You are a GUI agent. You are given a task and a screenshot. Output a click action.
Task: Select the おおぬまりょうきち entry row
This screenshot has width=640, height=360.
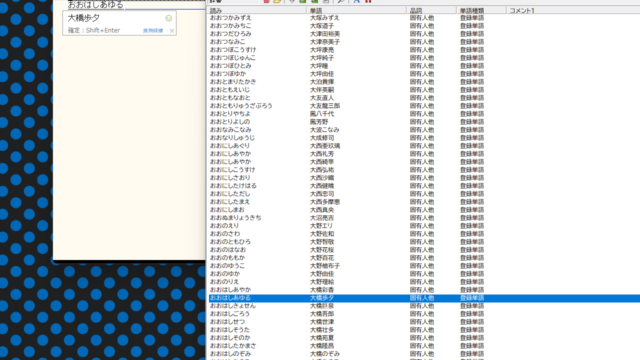pyautogui.click(x=424, y=218)
